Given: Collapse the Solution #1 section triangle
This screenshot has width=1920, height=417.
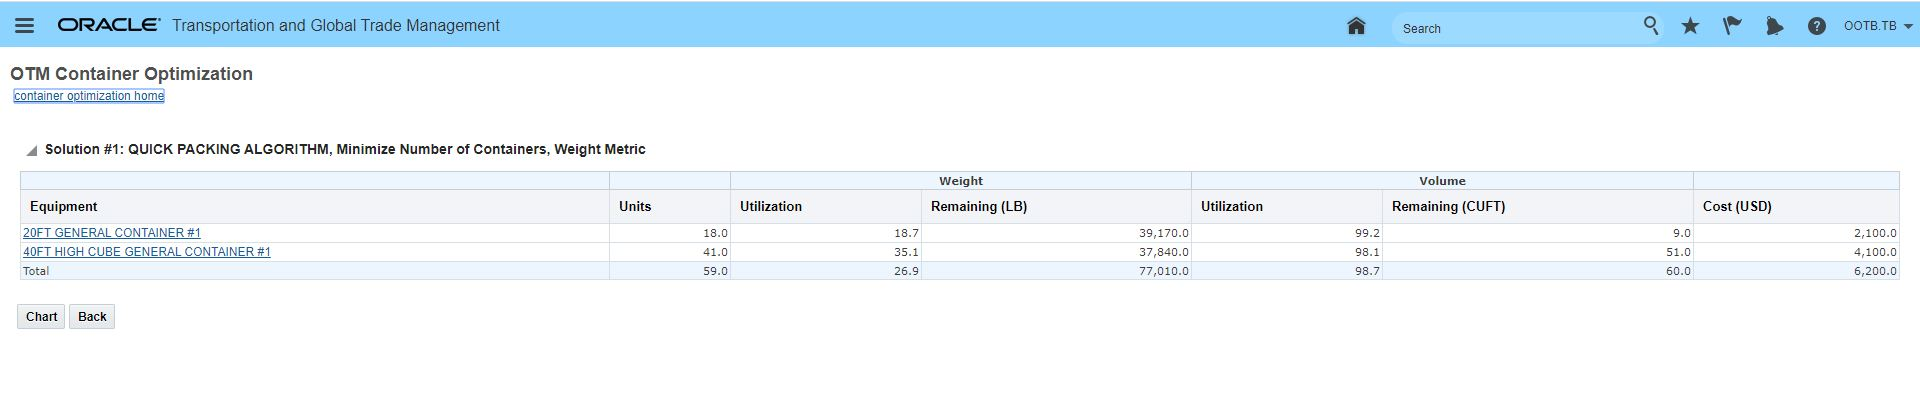Looking at the screenshot, I should (32, 150).
